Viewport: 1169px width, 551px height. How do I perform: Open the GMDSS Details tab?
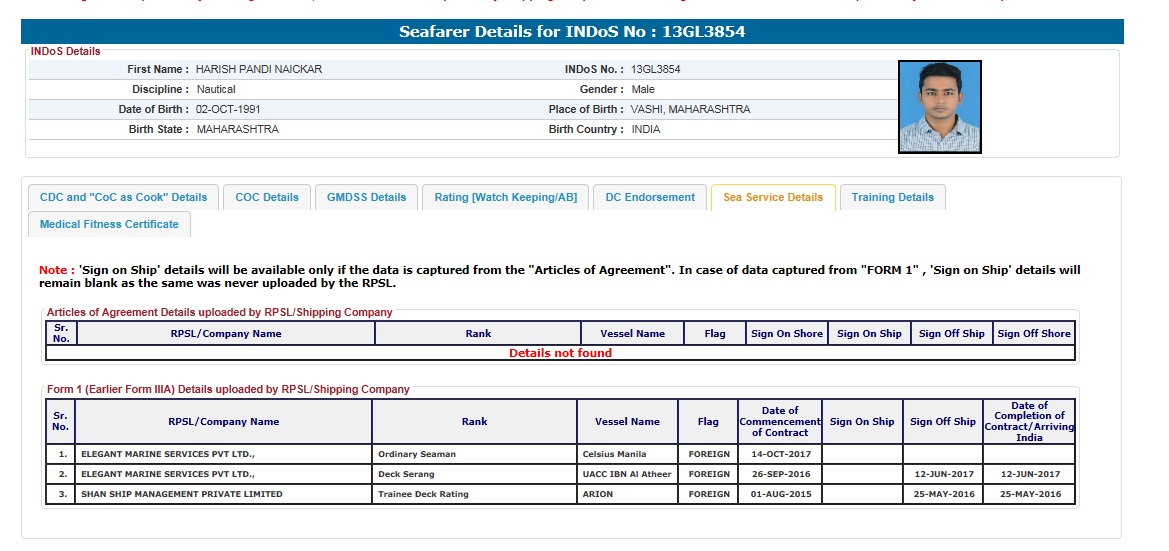tap(366, 197)
